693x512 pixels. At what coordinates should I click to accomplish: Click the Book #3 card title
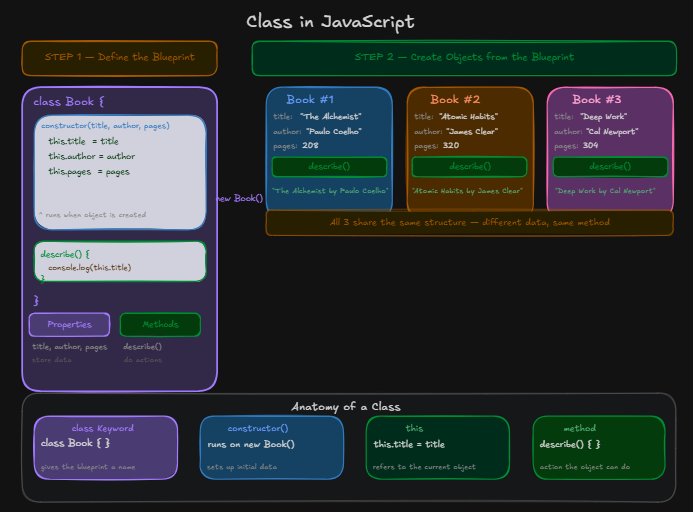pos(597,99)
